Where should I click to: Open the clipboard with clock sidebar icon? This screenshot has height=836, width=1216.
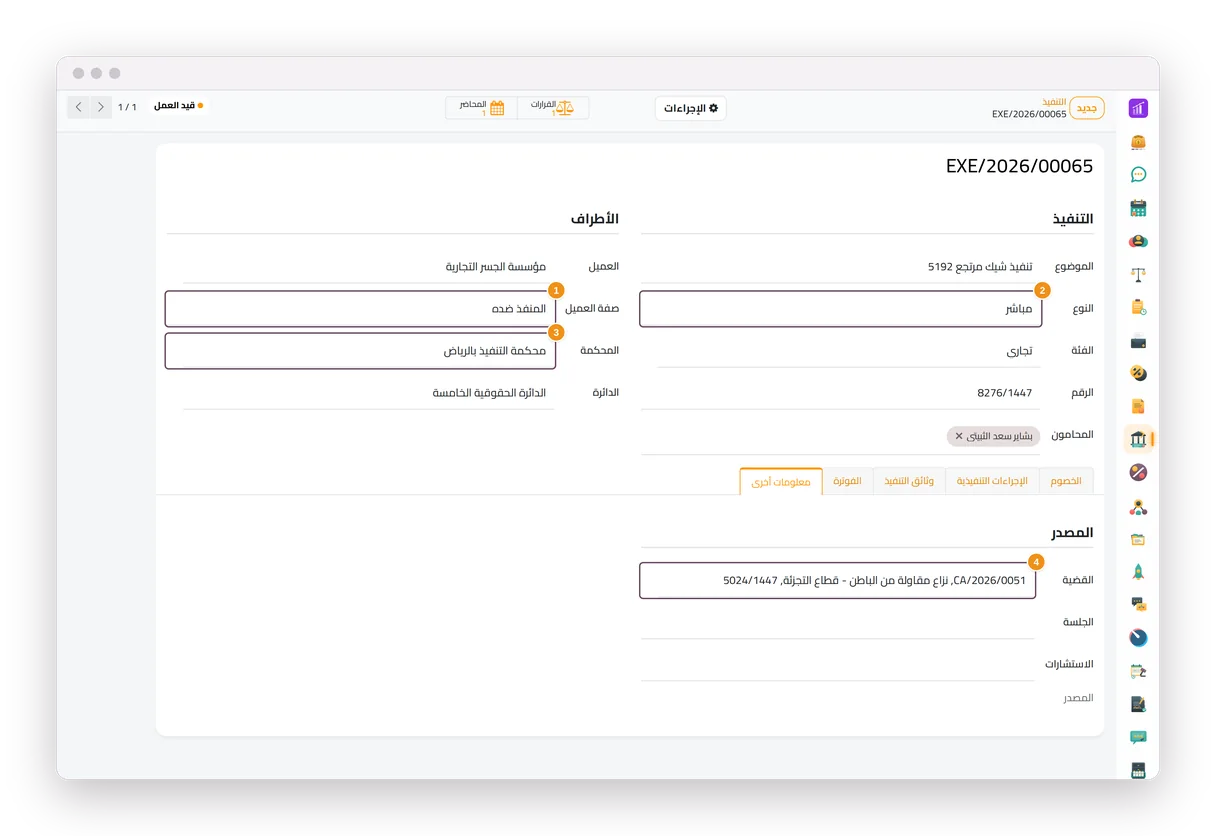(x=1138, y=307)
